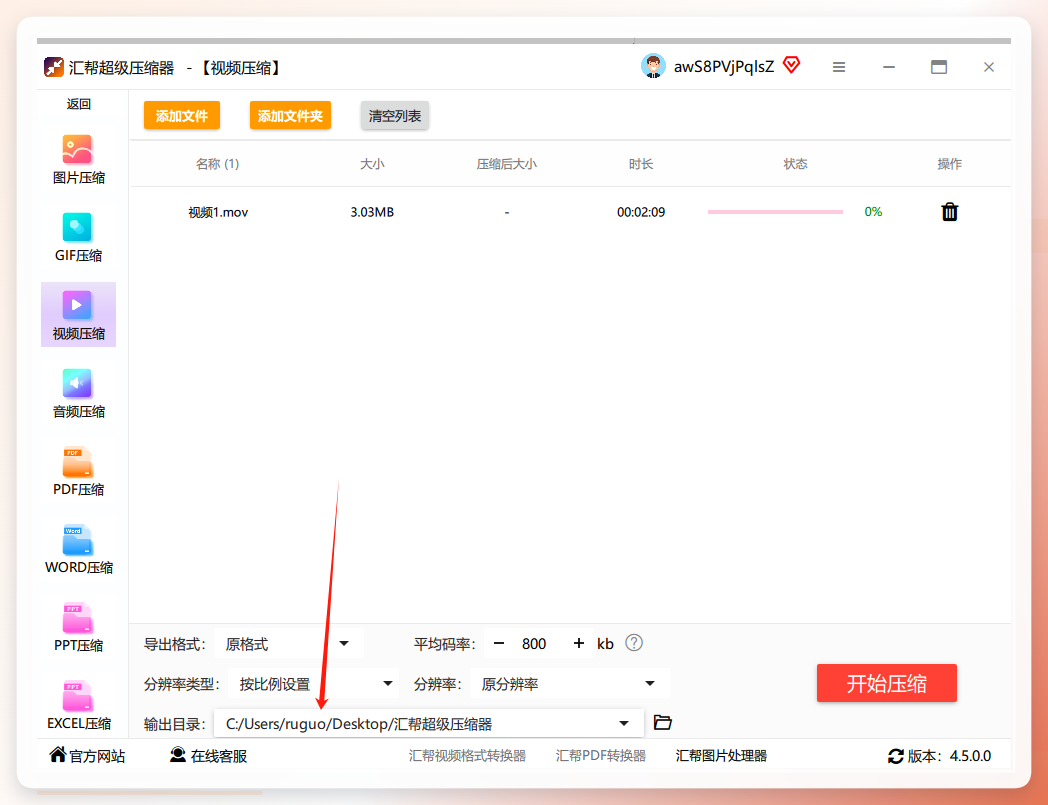Open the PDF压缩 tool

click(78, 471)
